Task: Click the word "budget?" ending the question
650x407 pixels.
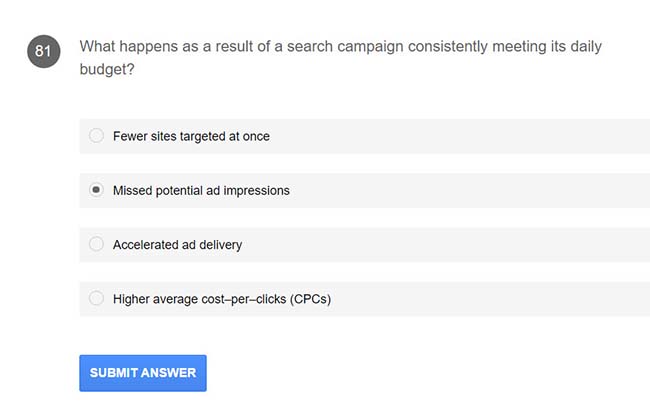Action: (107, 73)
